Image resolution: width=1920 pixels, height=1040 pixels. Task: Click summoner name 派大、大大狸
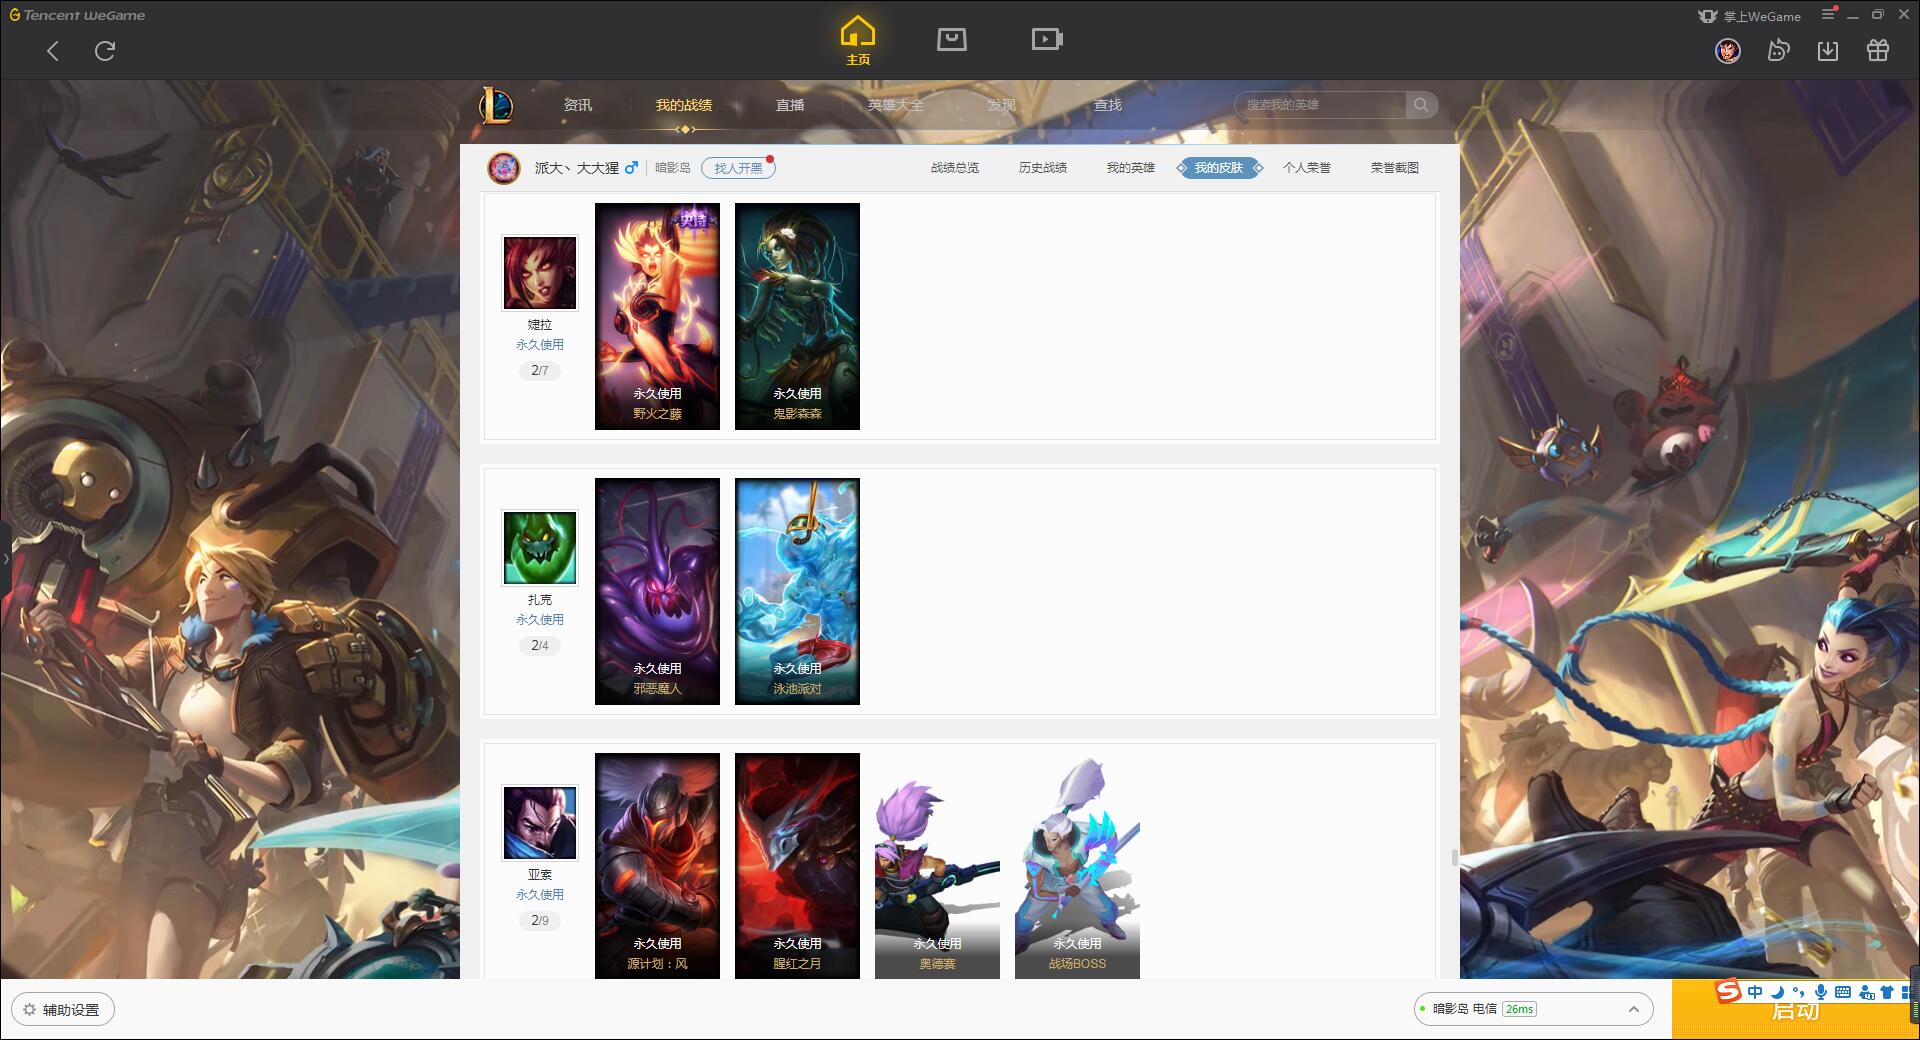[576, 168]
